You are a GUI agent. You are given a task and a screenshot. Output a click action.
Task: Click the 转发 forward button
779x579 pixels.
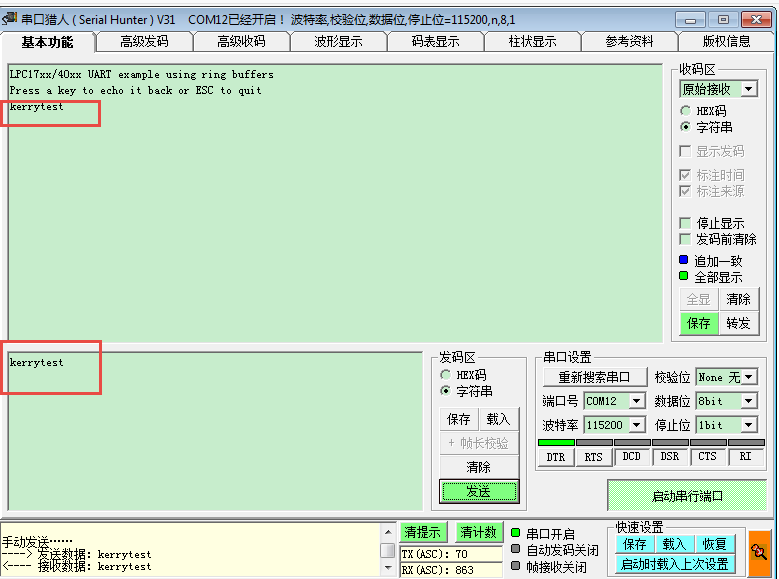[739, 324]
